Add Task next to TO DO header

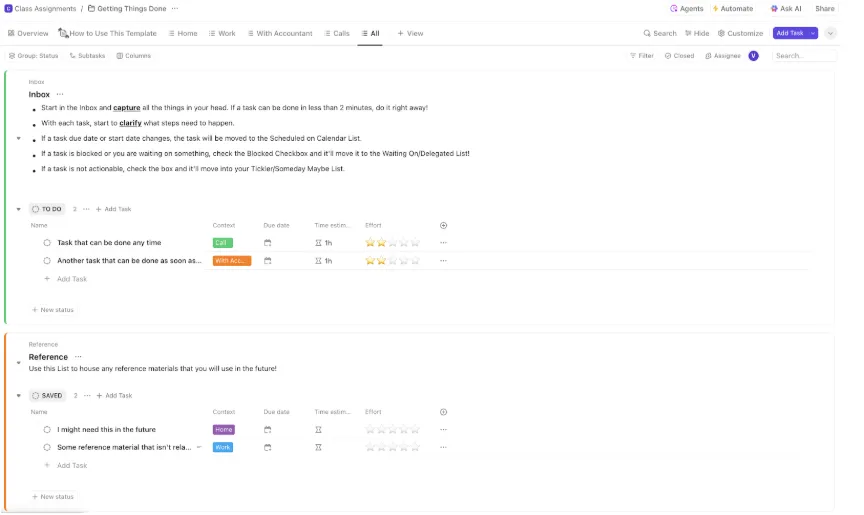(x=114, y=209)
